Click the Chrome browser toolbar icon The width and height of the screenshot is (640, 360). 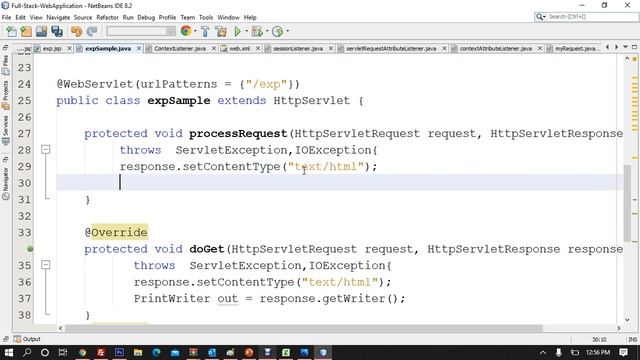[x=186, y=31]
